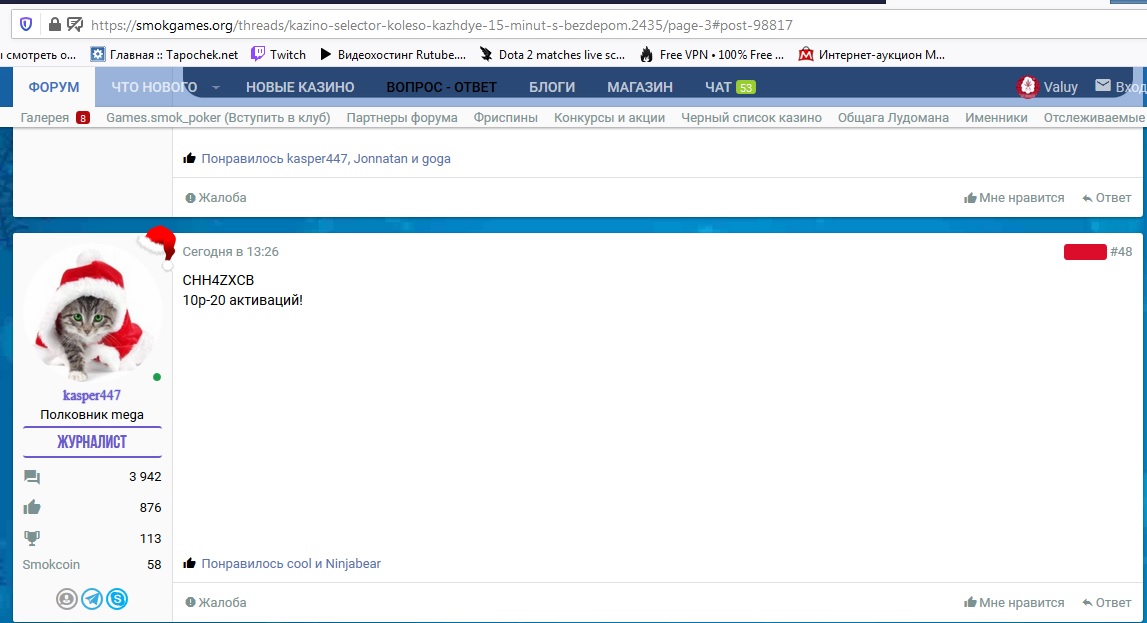1147x623 pixels.
Task: Click the tracking protection shield icon
Action: tap(26, 25)
